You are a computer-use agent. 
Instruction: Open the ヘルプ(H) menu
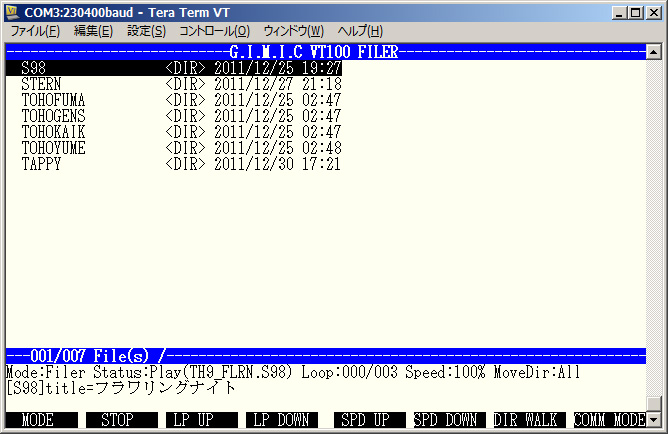click(x=360, y=32)
